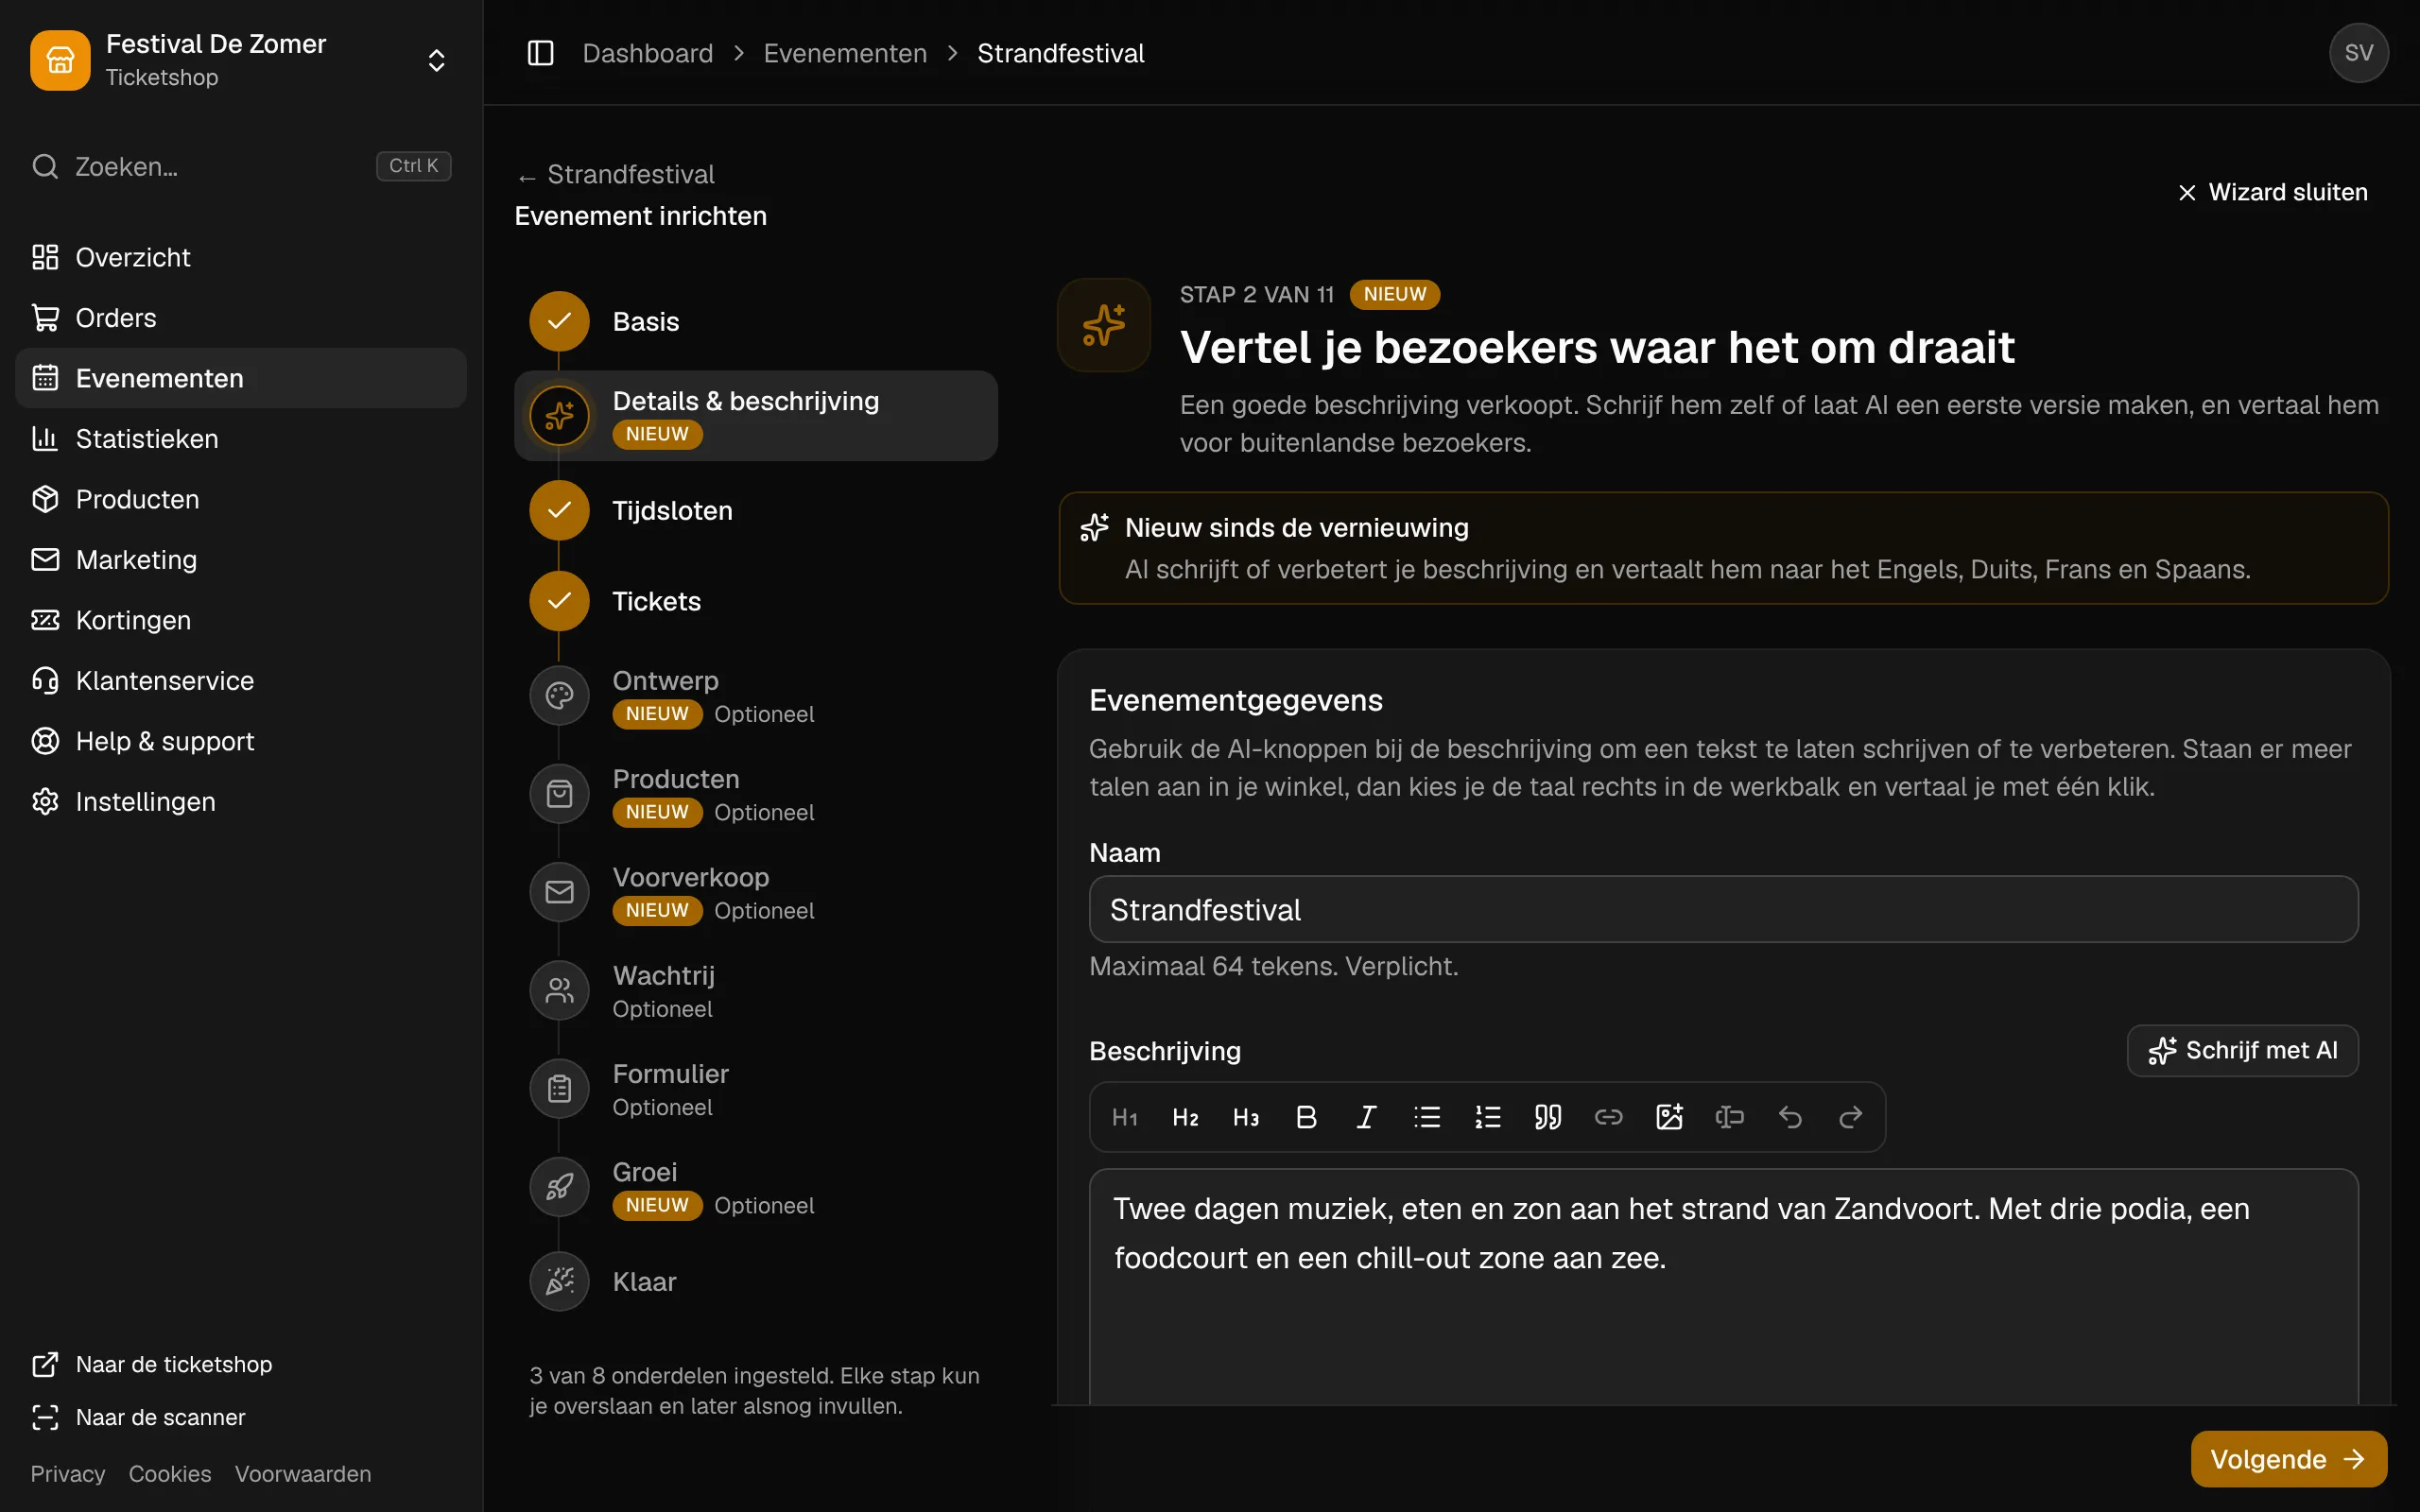Redo the last edit

(x=1851, y=1117)
